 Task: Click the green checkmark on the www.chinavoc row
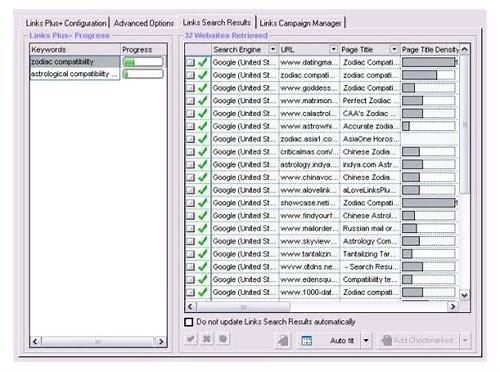(202, 177)
